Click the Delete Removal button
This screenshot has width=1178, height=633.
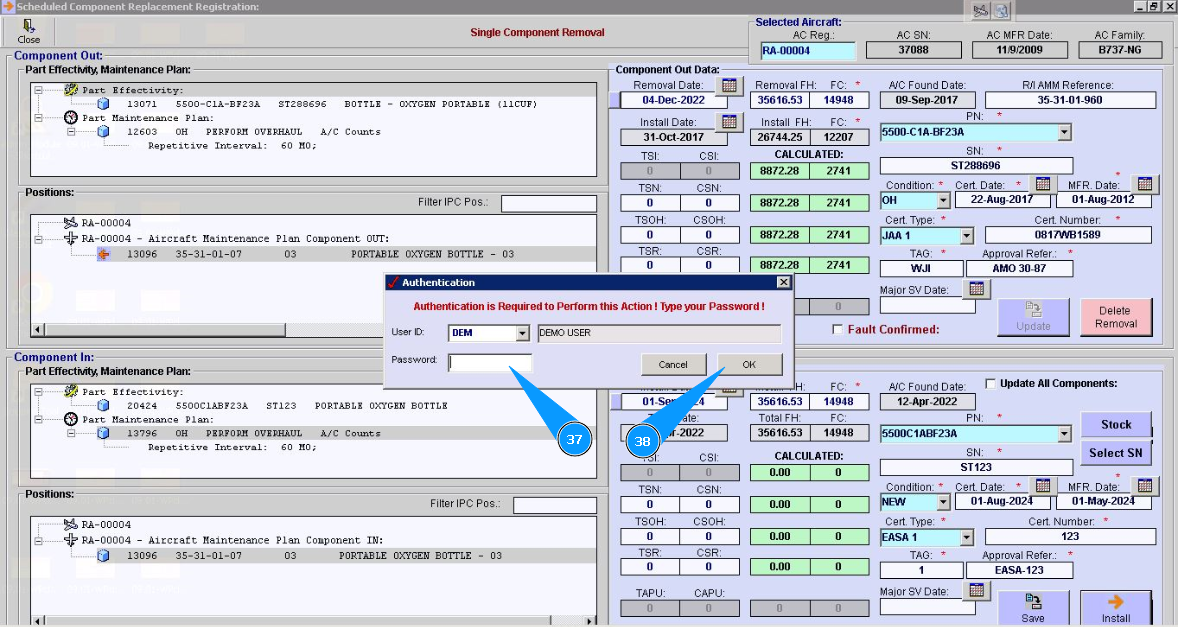click(1115, 317)
